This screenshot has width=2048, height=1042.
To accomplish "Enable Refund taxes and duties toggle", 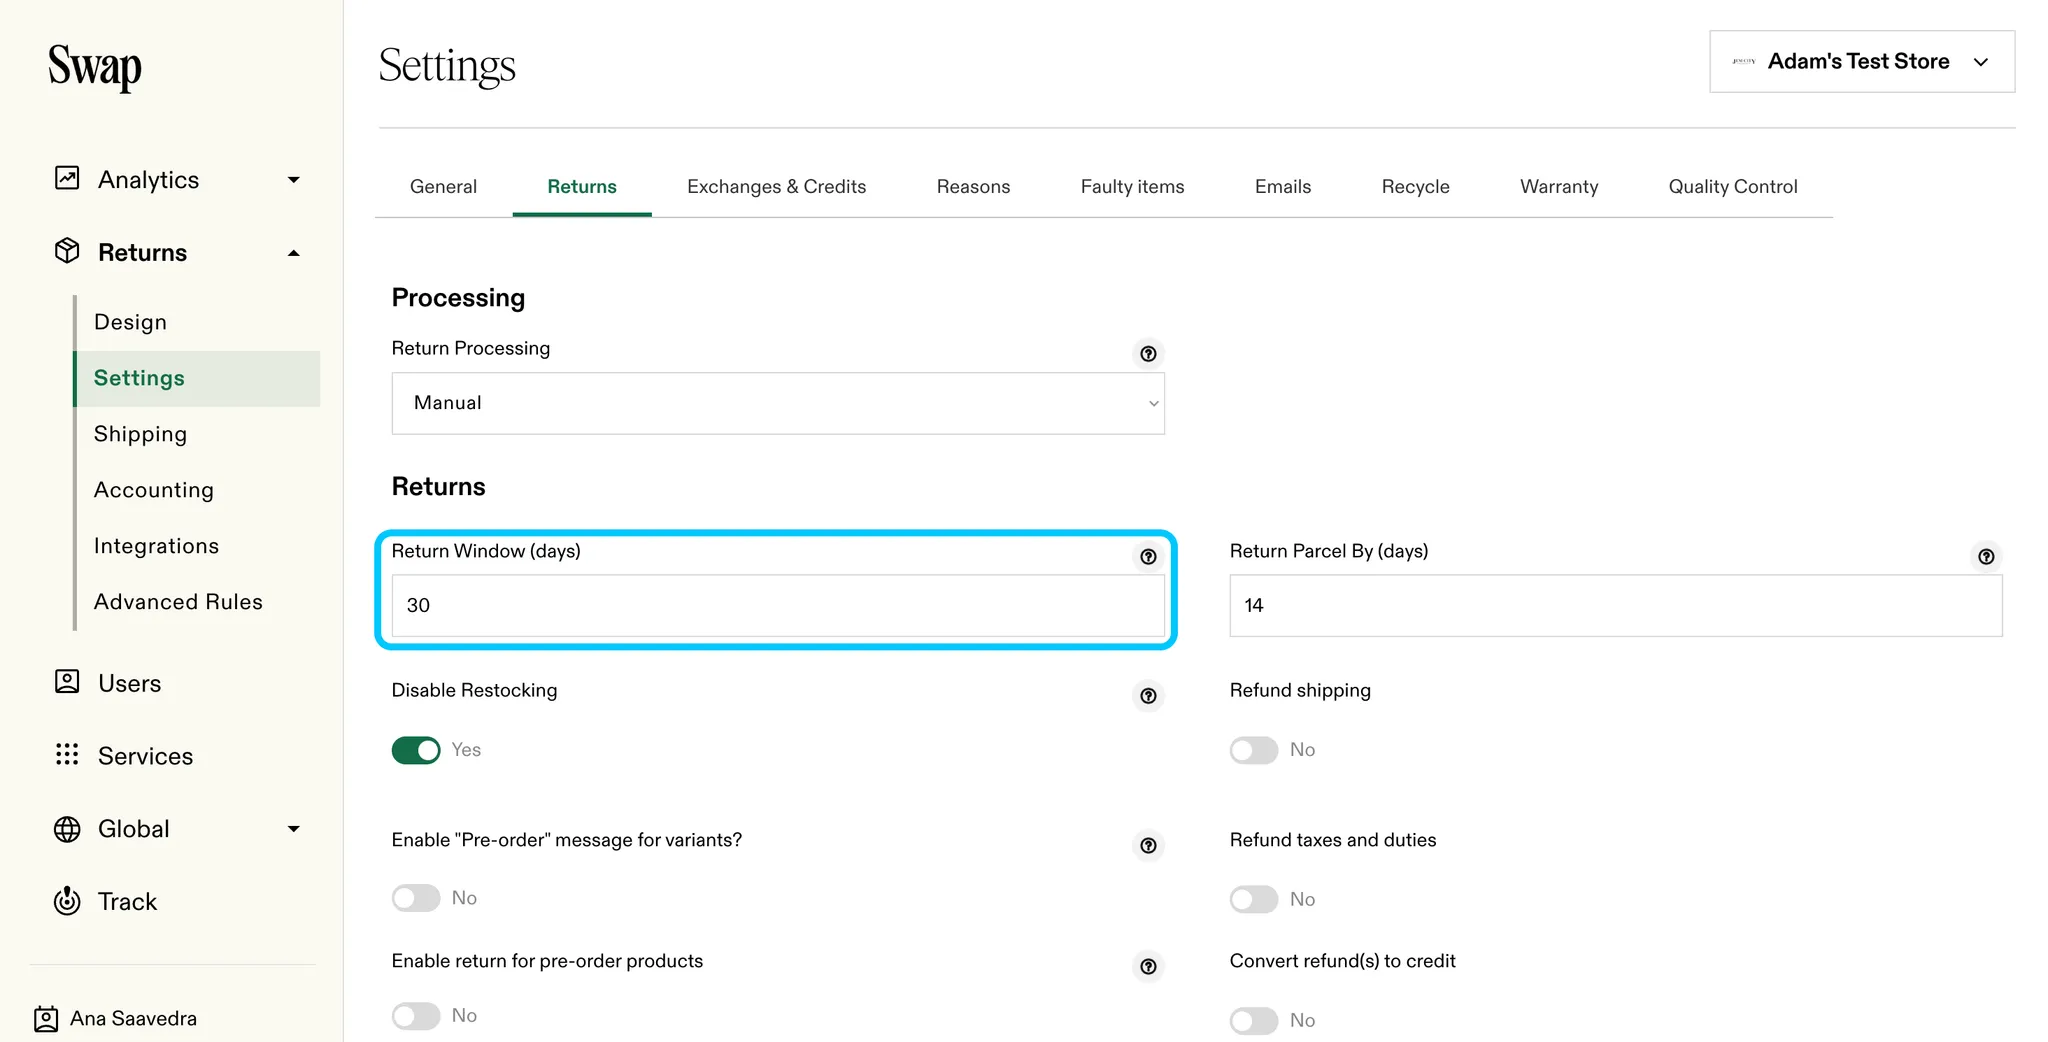I will 1254,900.
